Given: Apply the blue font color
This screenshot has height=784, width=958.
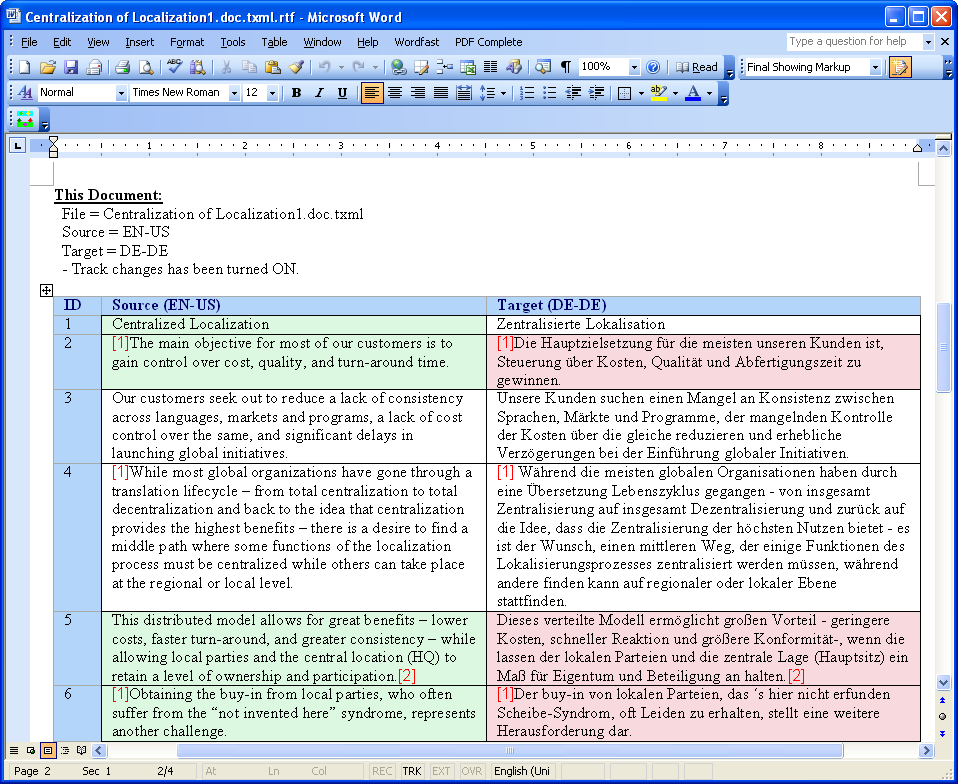Looking at the screenshot, I should (693, 93).
